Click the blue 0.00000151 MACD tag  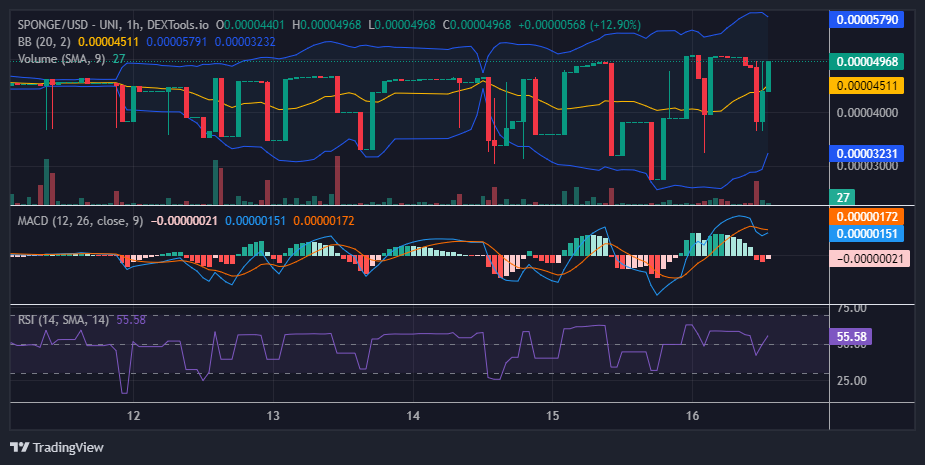pos(867,233)
